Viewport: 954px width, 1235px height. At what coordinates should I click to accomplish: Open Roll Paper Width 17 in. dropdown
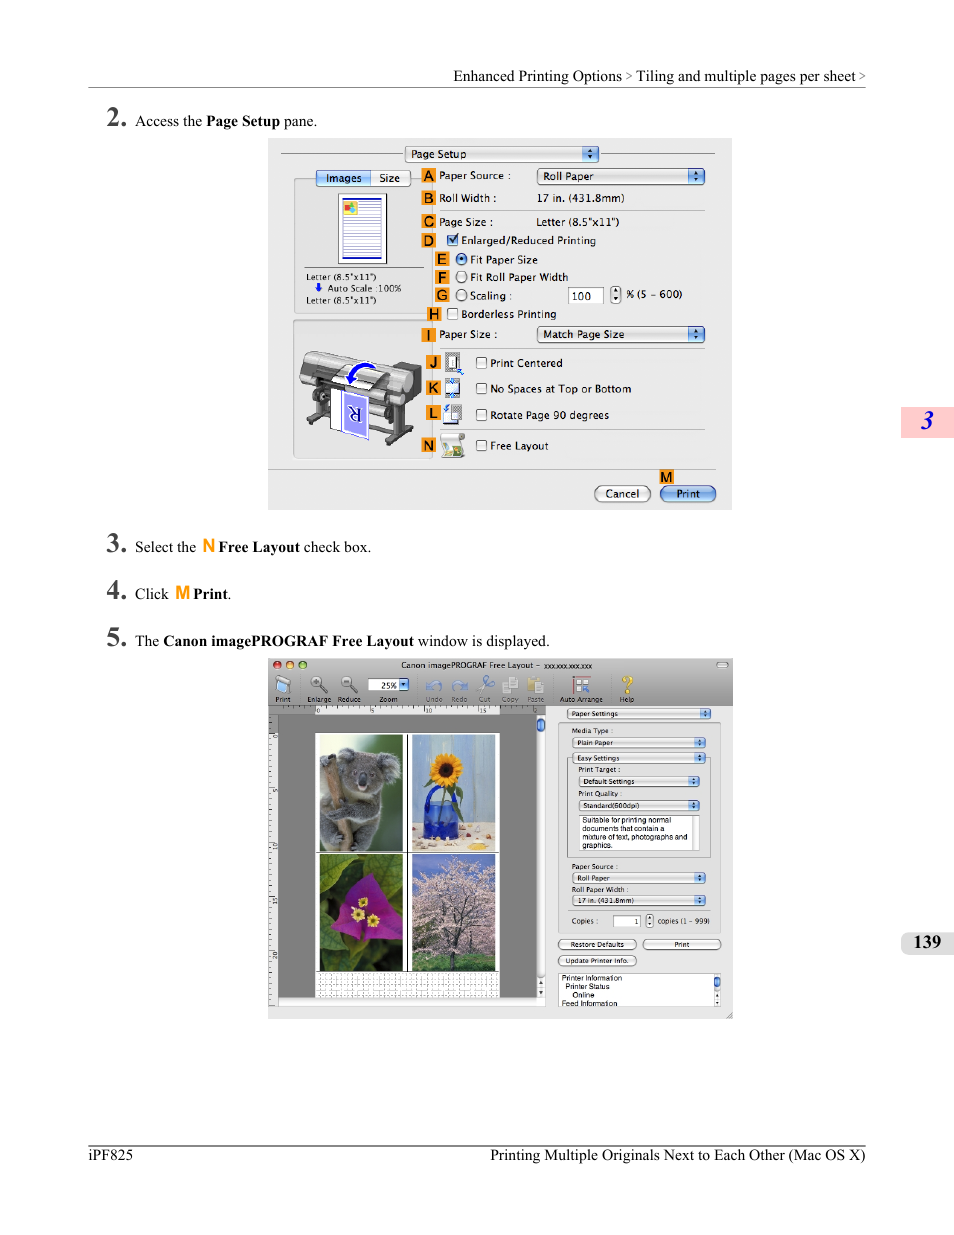tap(639, 900)
